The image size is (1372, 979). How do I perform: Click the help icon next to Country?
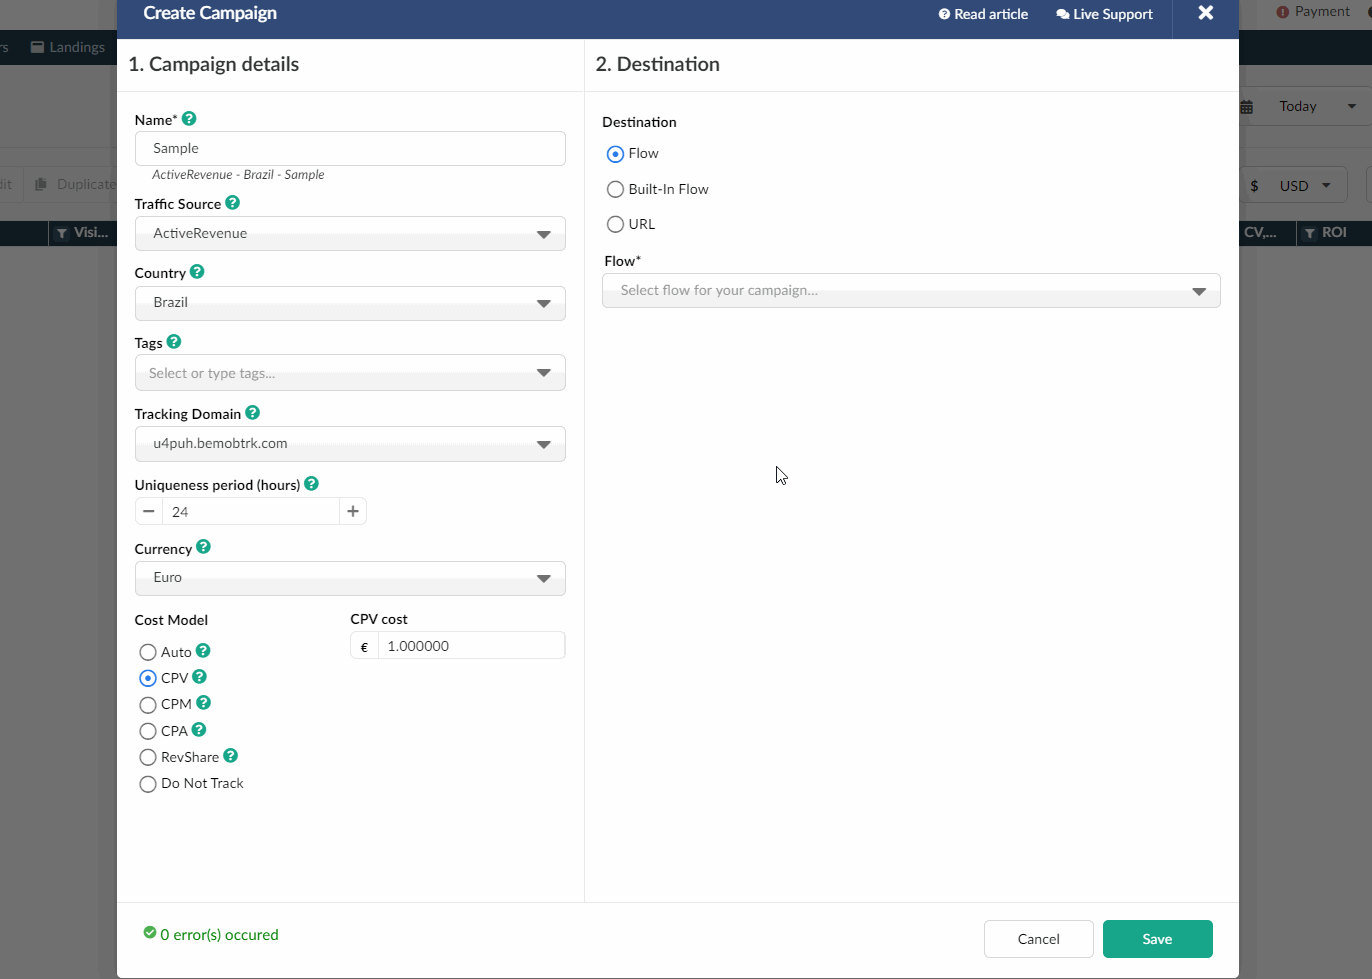197,272
